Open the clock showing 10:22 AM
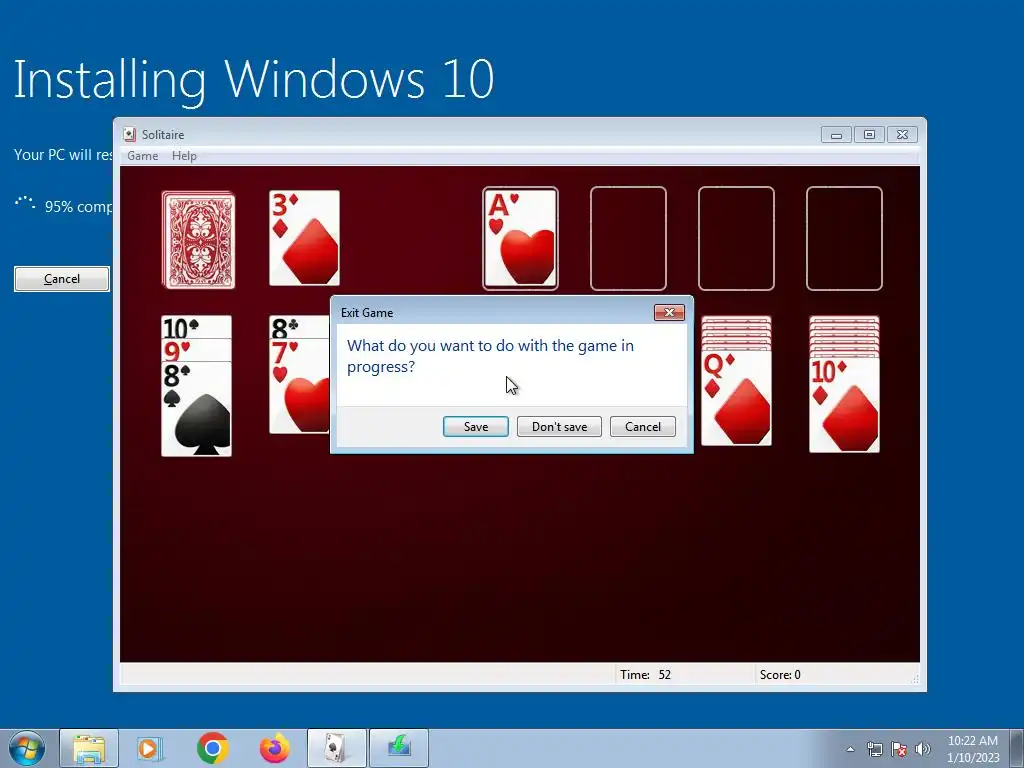The width and height of the screenshot is (1024, 768). (973, 749)
